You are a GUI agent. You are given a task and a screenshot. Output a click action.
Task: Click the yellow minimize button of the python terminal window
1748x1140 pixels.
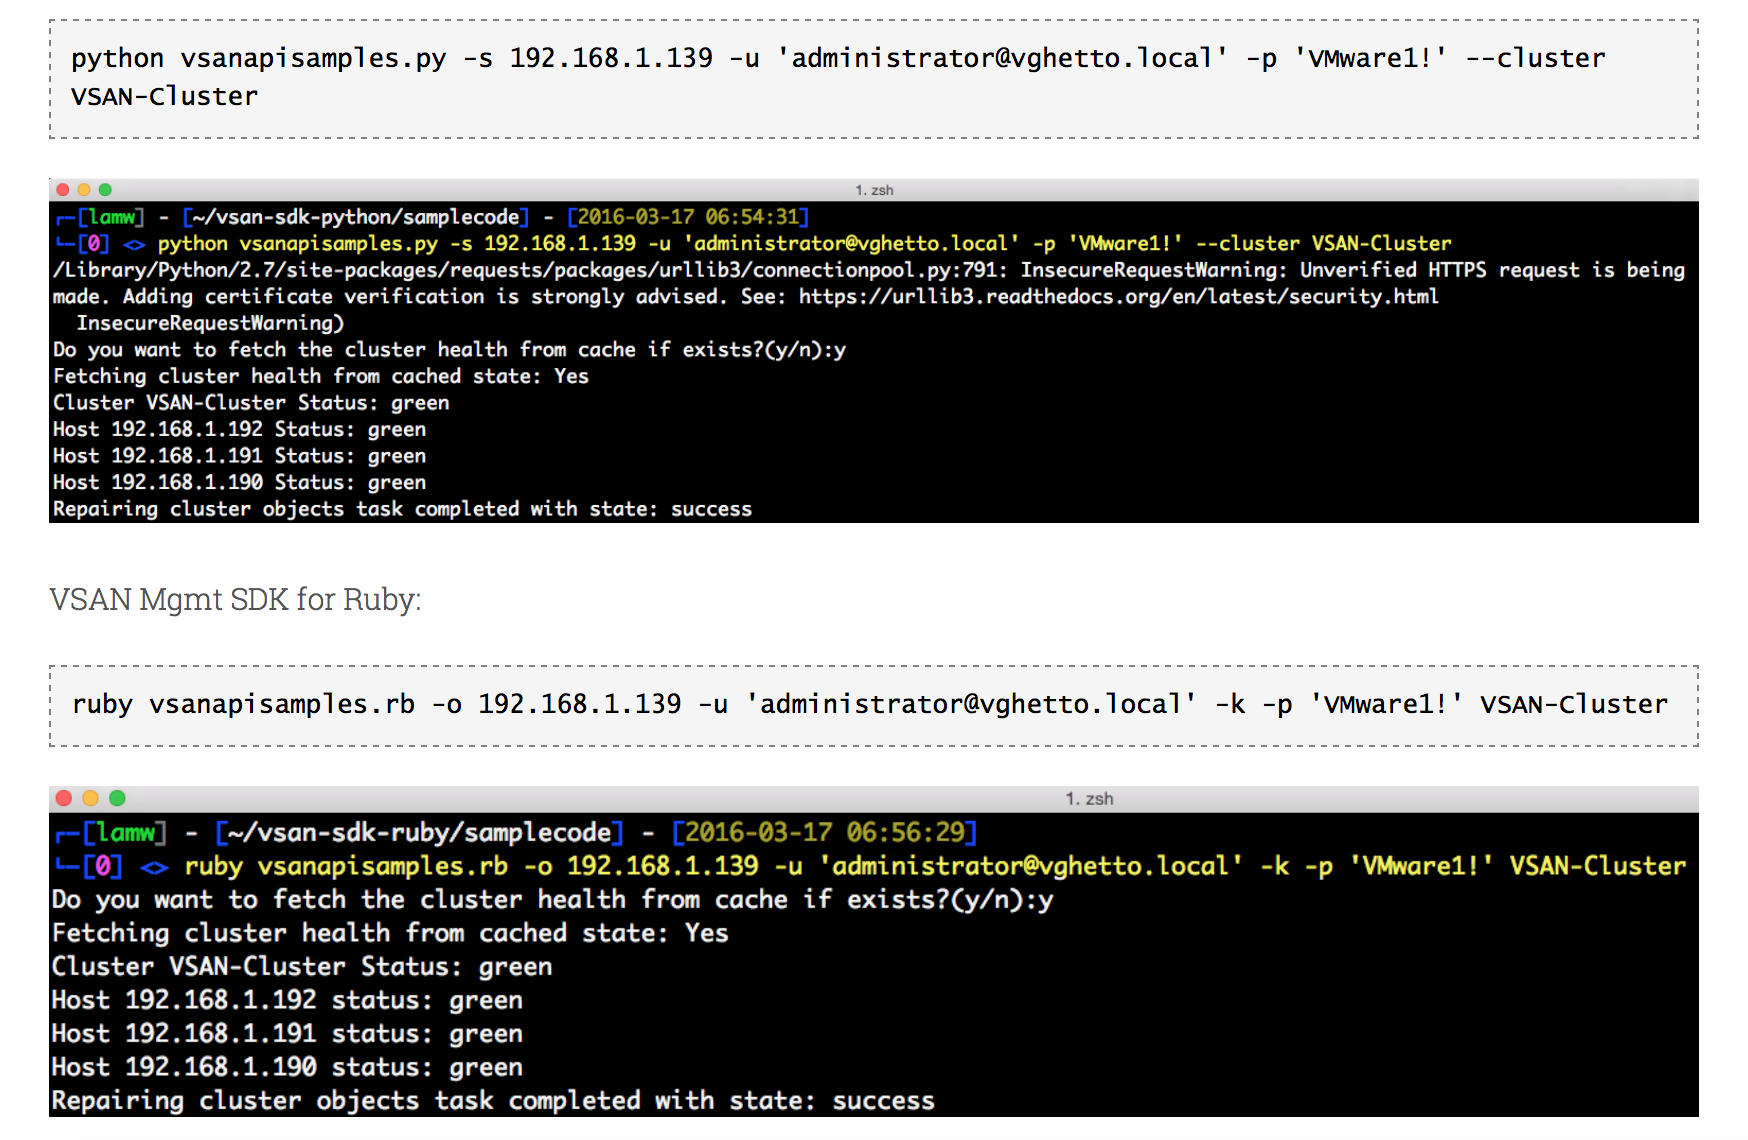[84, 190]
